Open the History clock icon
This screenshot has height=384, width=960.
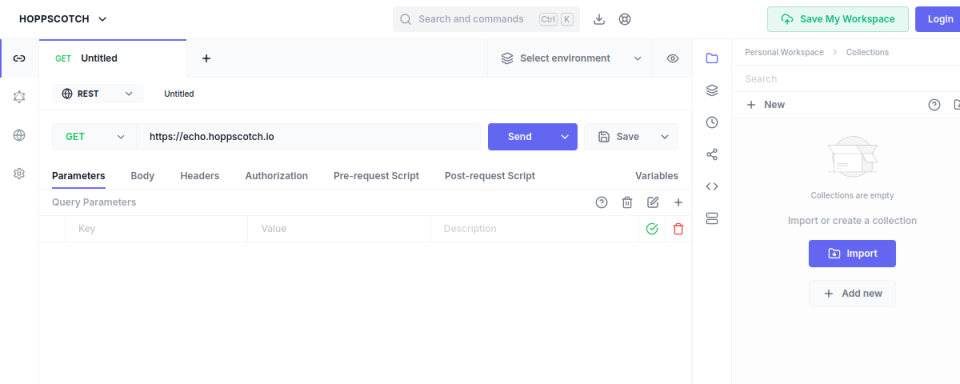click(711, 122)
